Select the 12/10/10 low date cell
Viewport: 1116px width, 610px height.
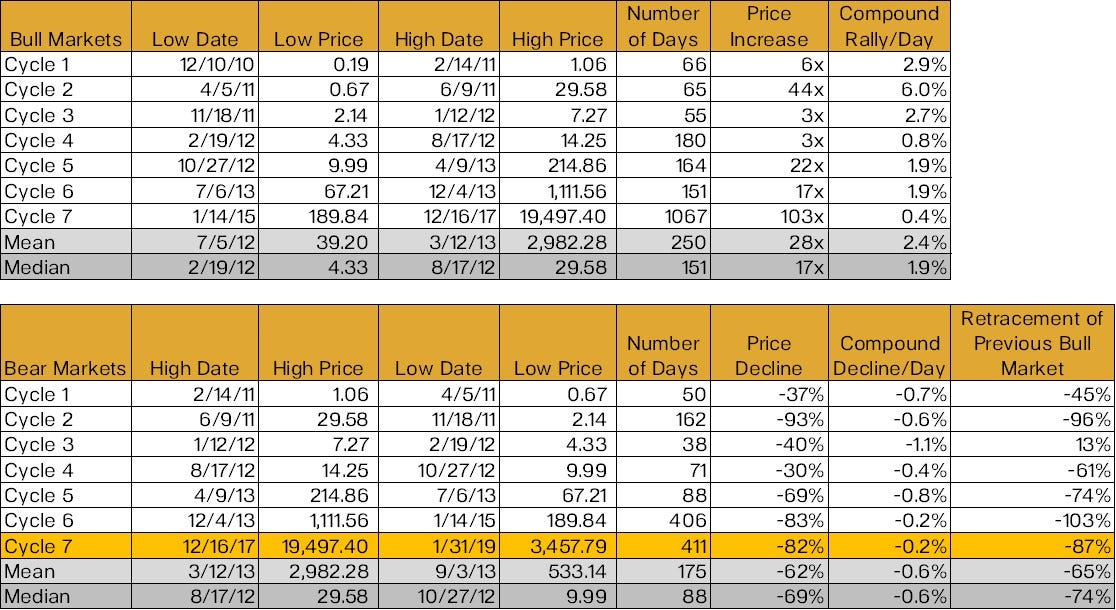coord(195,65)
